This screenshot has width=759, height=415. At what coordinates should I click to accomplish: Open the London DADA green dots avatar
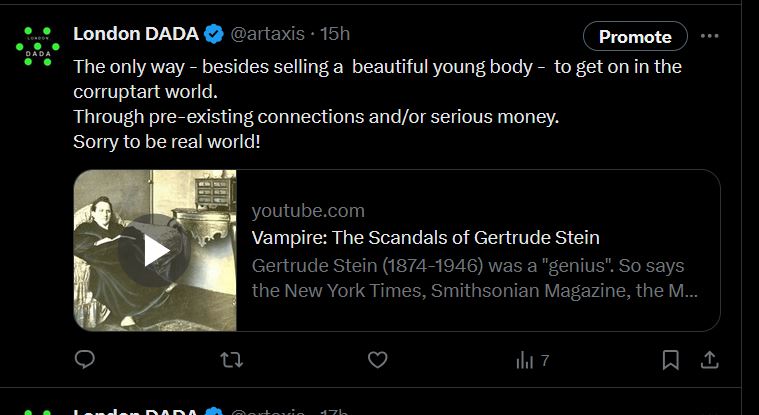pos(38,45)
